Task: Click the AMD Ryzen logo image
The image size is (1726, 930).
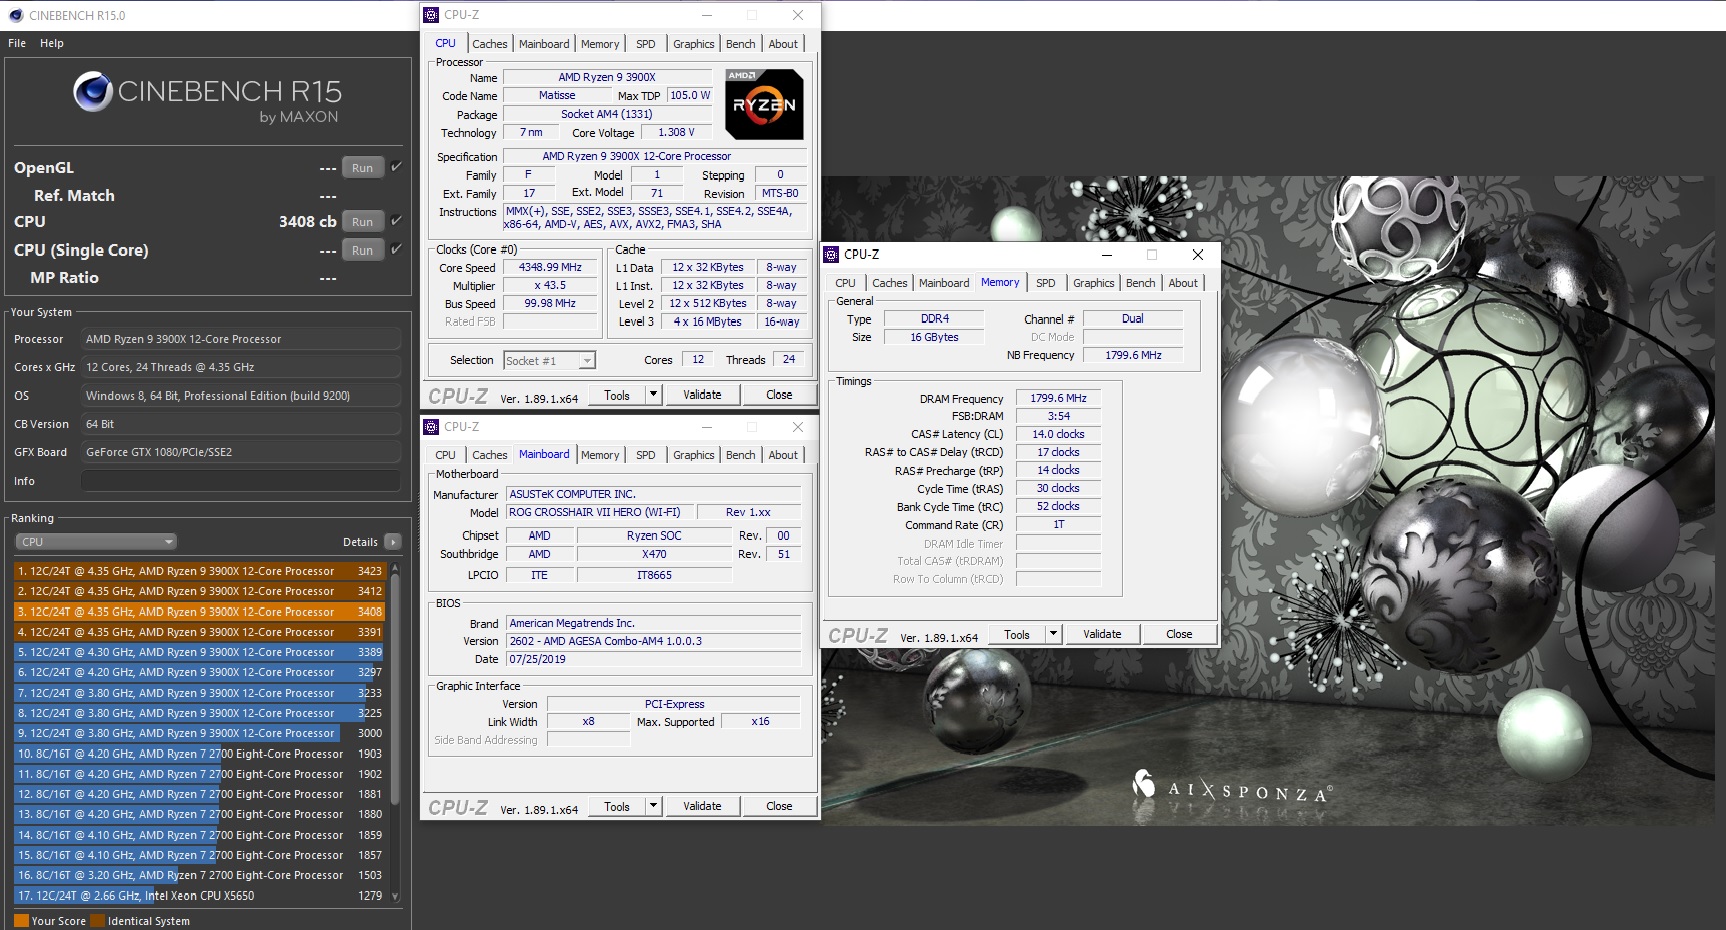Action: (763, 104)
